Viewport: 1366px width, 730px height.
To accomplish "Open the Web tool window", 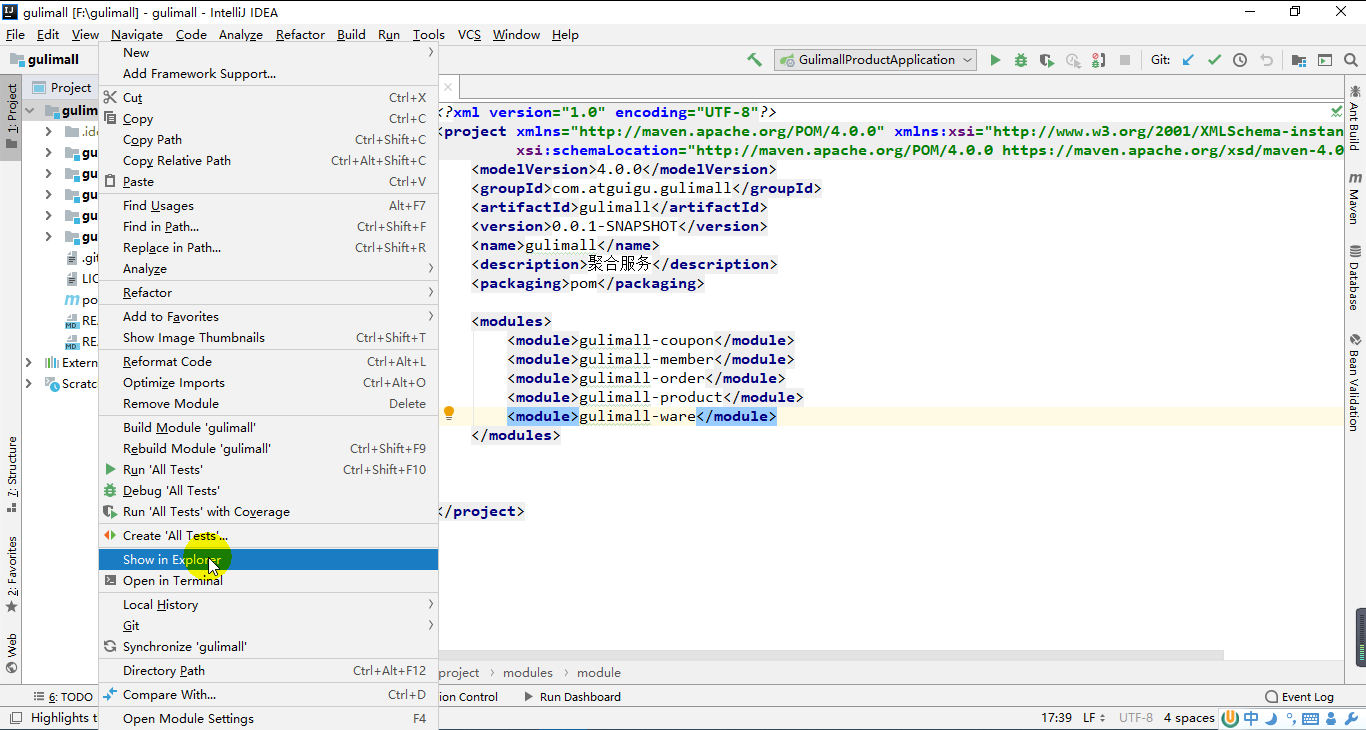I will (12, 653).
